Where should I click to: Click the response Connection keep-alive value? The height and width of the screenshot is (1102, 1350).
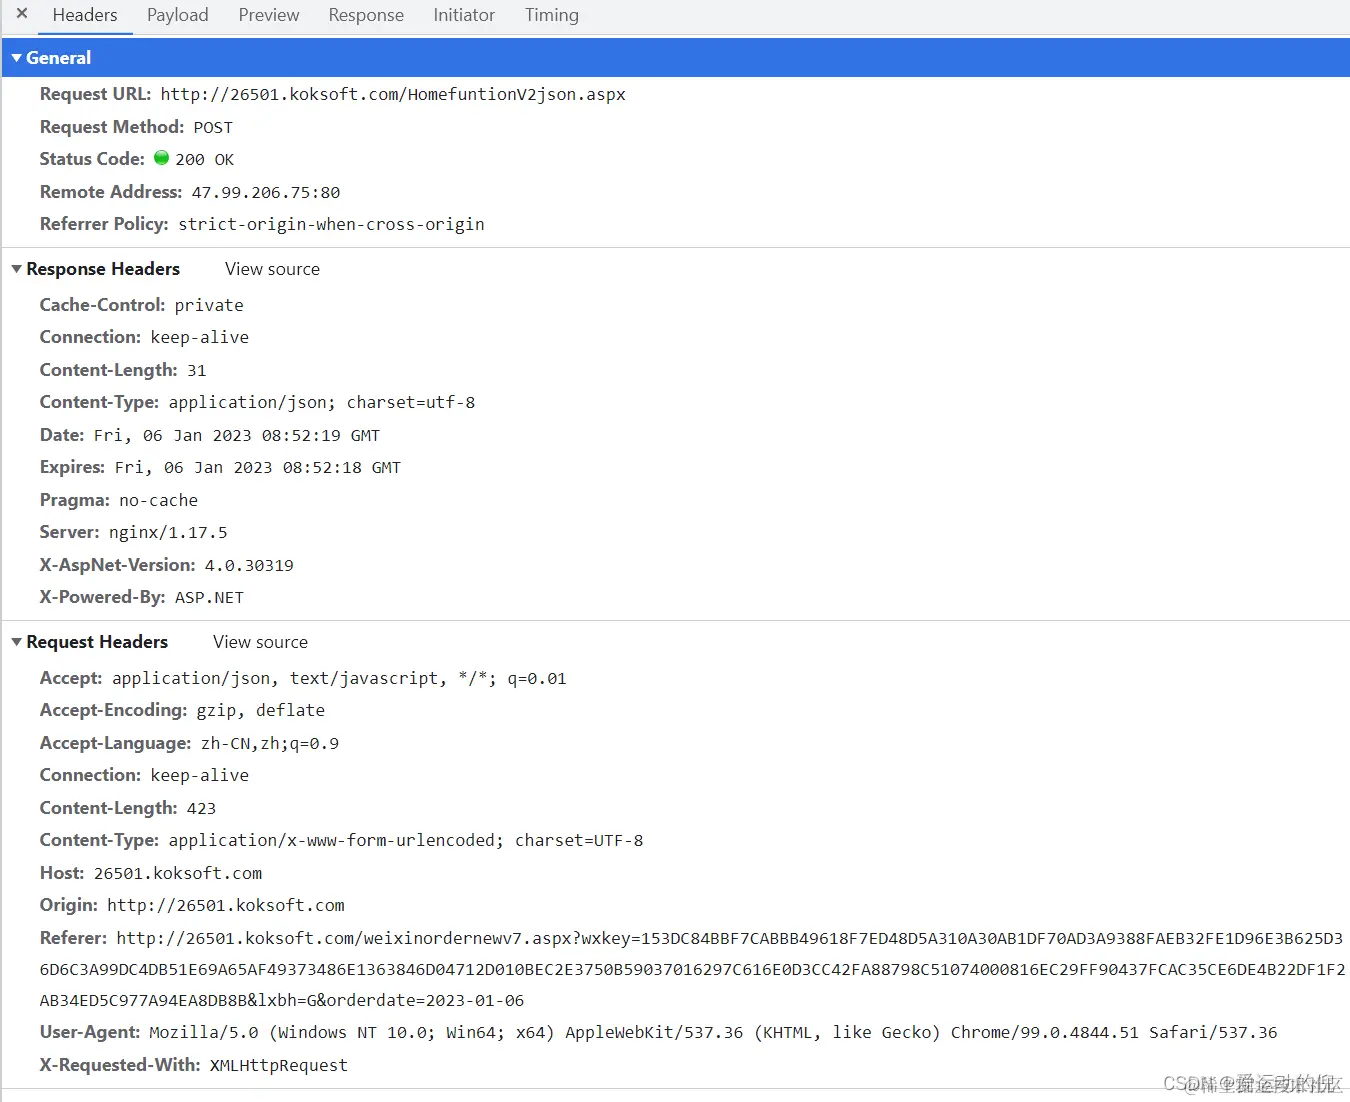(x=200, y=337)
